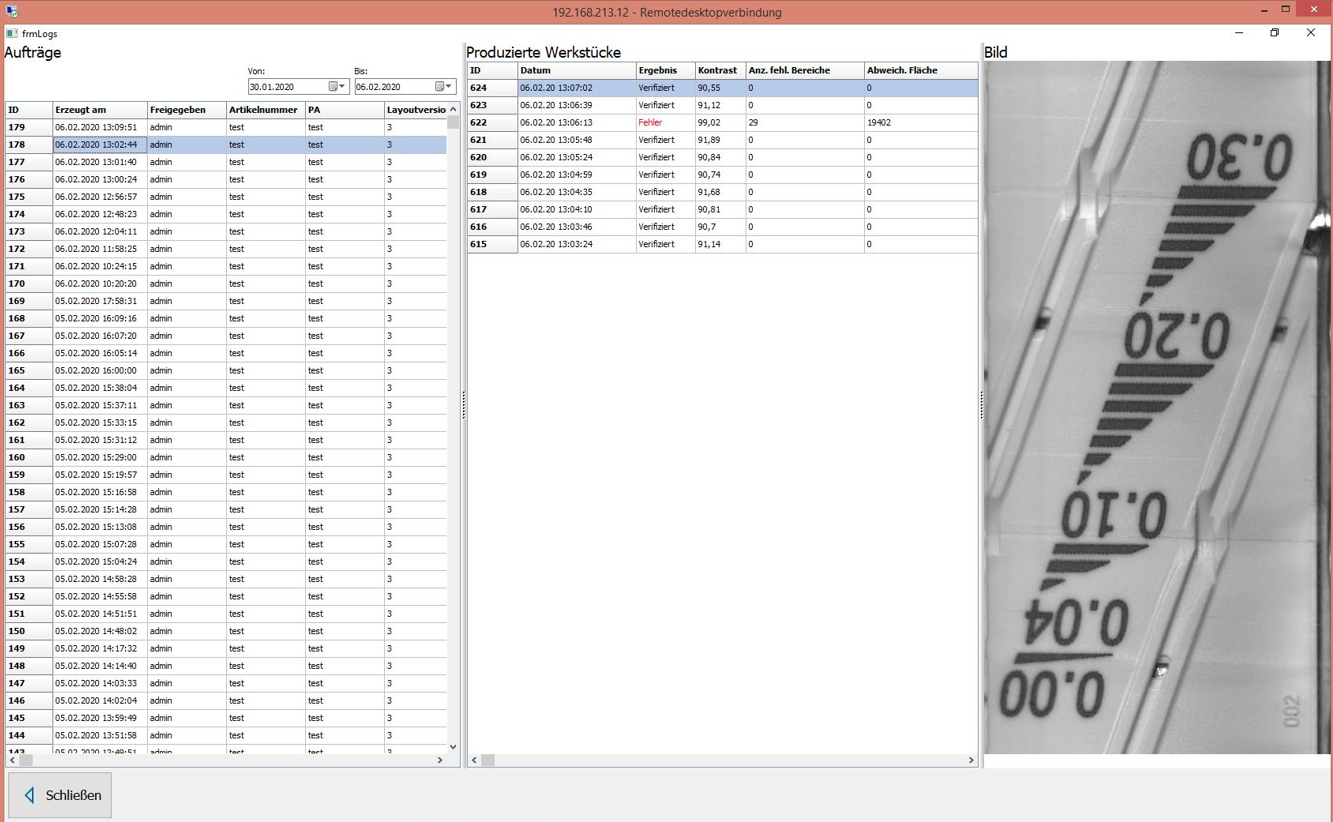Select order row with ID 179
This screenshot has height=822, width=1333.
(x=99, y=127)
